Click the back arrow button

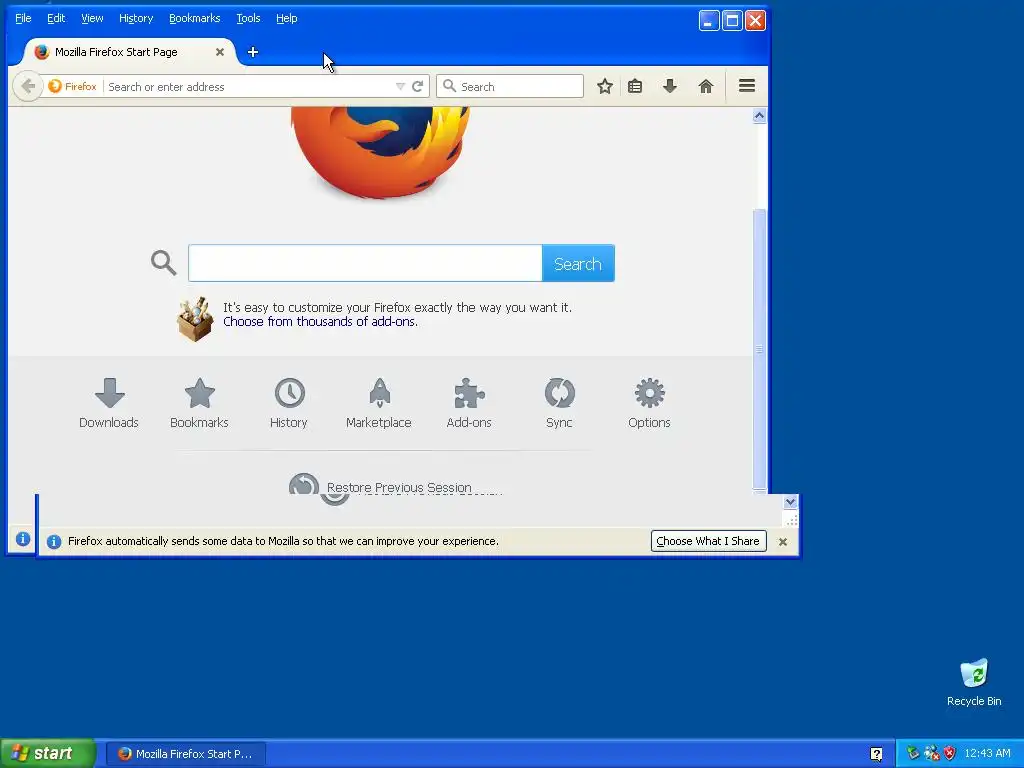click(28, 86)
